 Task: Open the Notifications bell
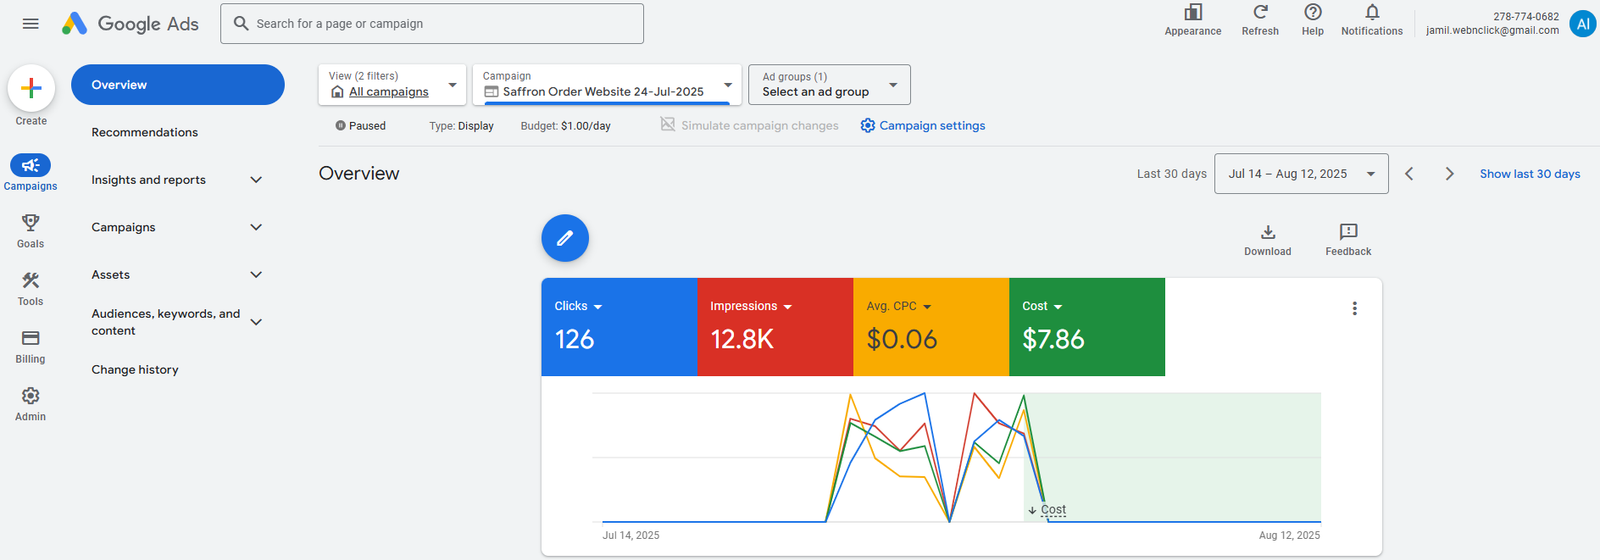[1372, 13]
